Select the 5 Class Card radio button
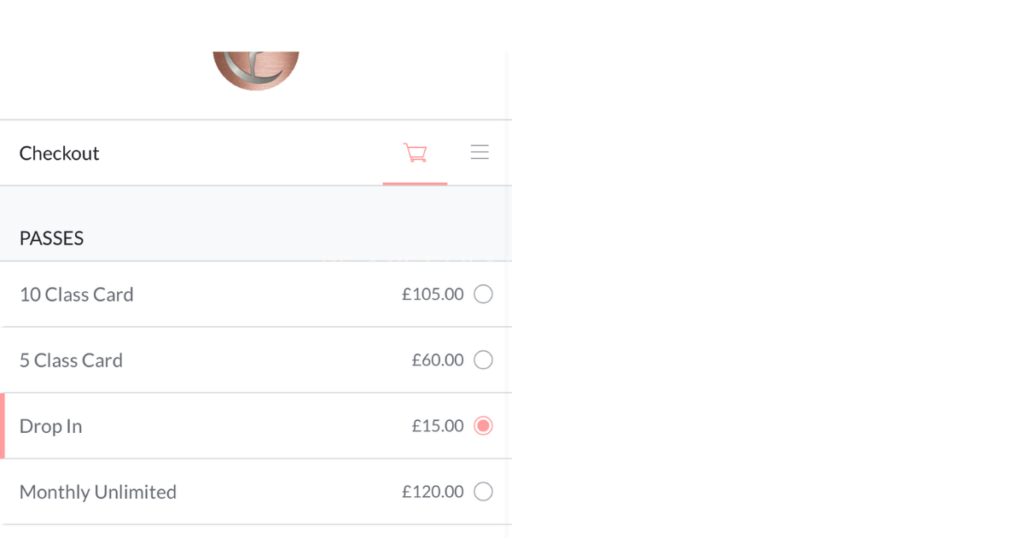The image size is (1024, 538). coord(483,360)
